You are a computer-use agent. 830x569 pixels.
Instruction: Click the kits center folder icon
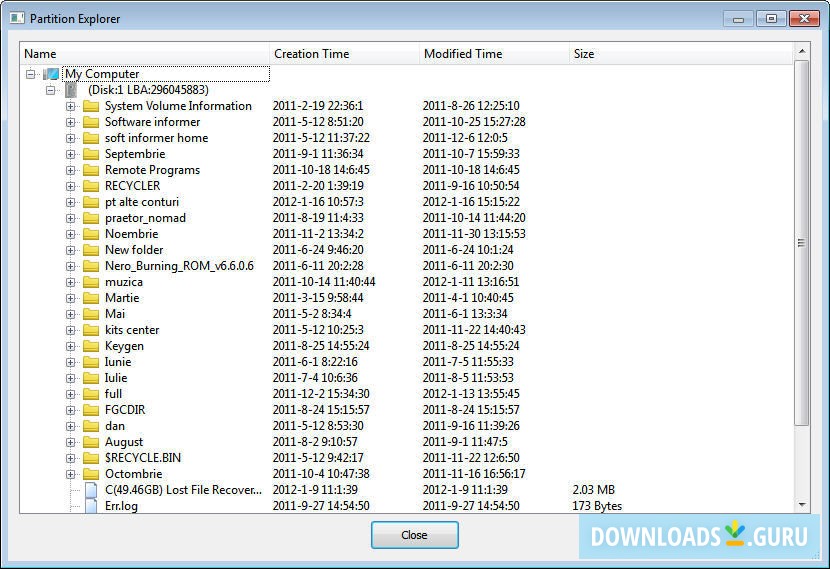click(91, 330)
